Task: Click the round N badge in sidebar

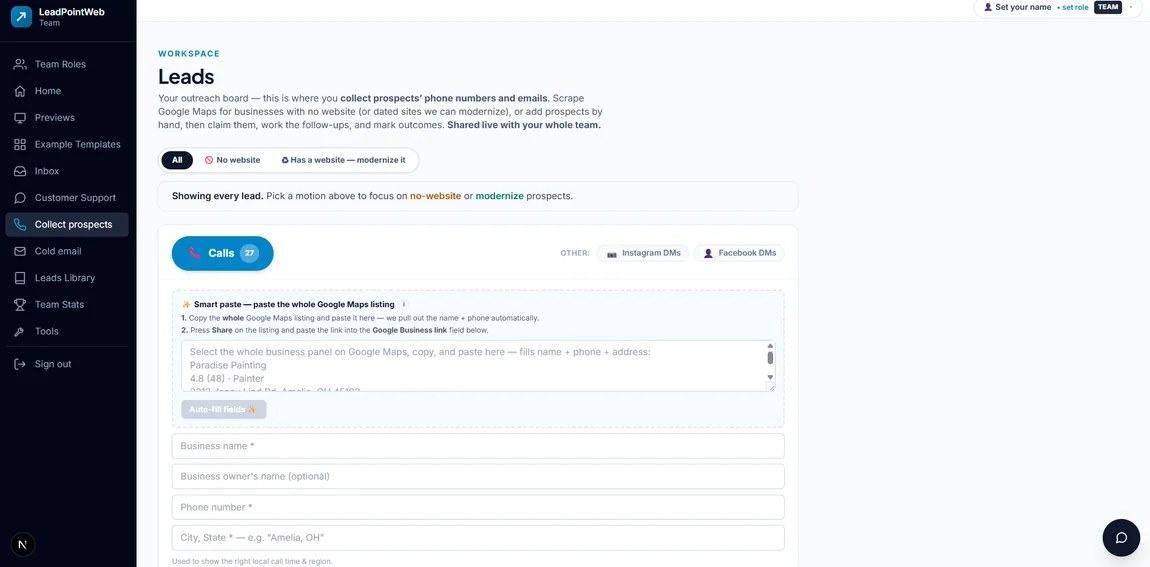Action: pyautogui.click(x=23, y=544)
